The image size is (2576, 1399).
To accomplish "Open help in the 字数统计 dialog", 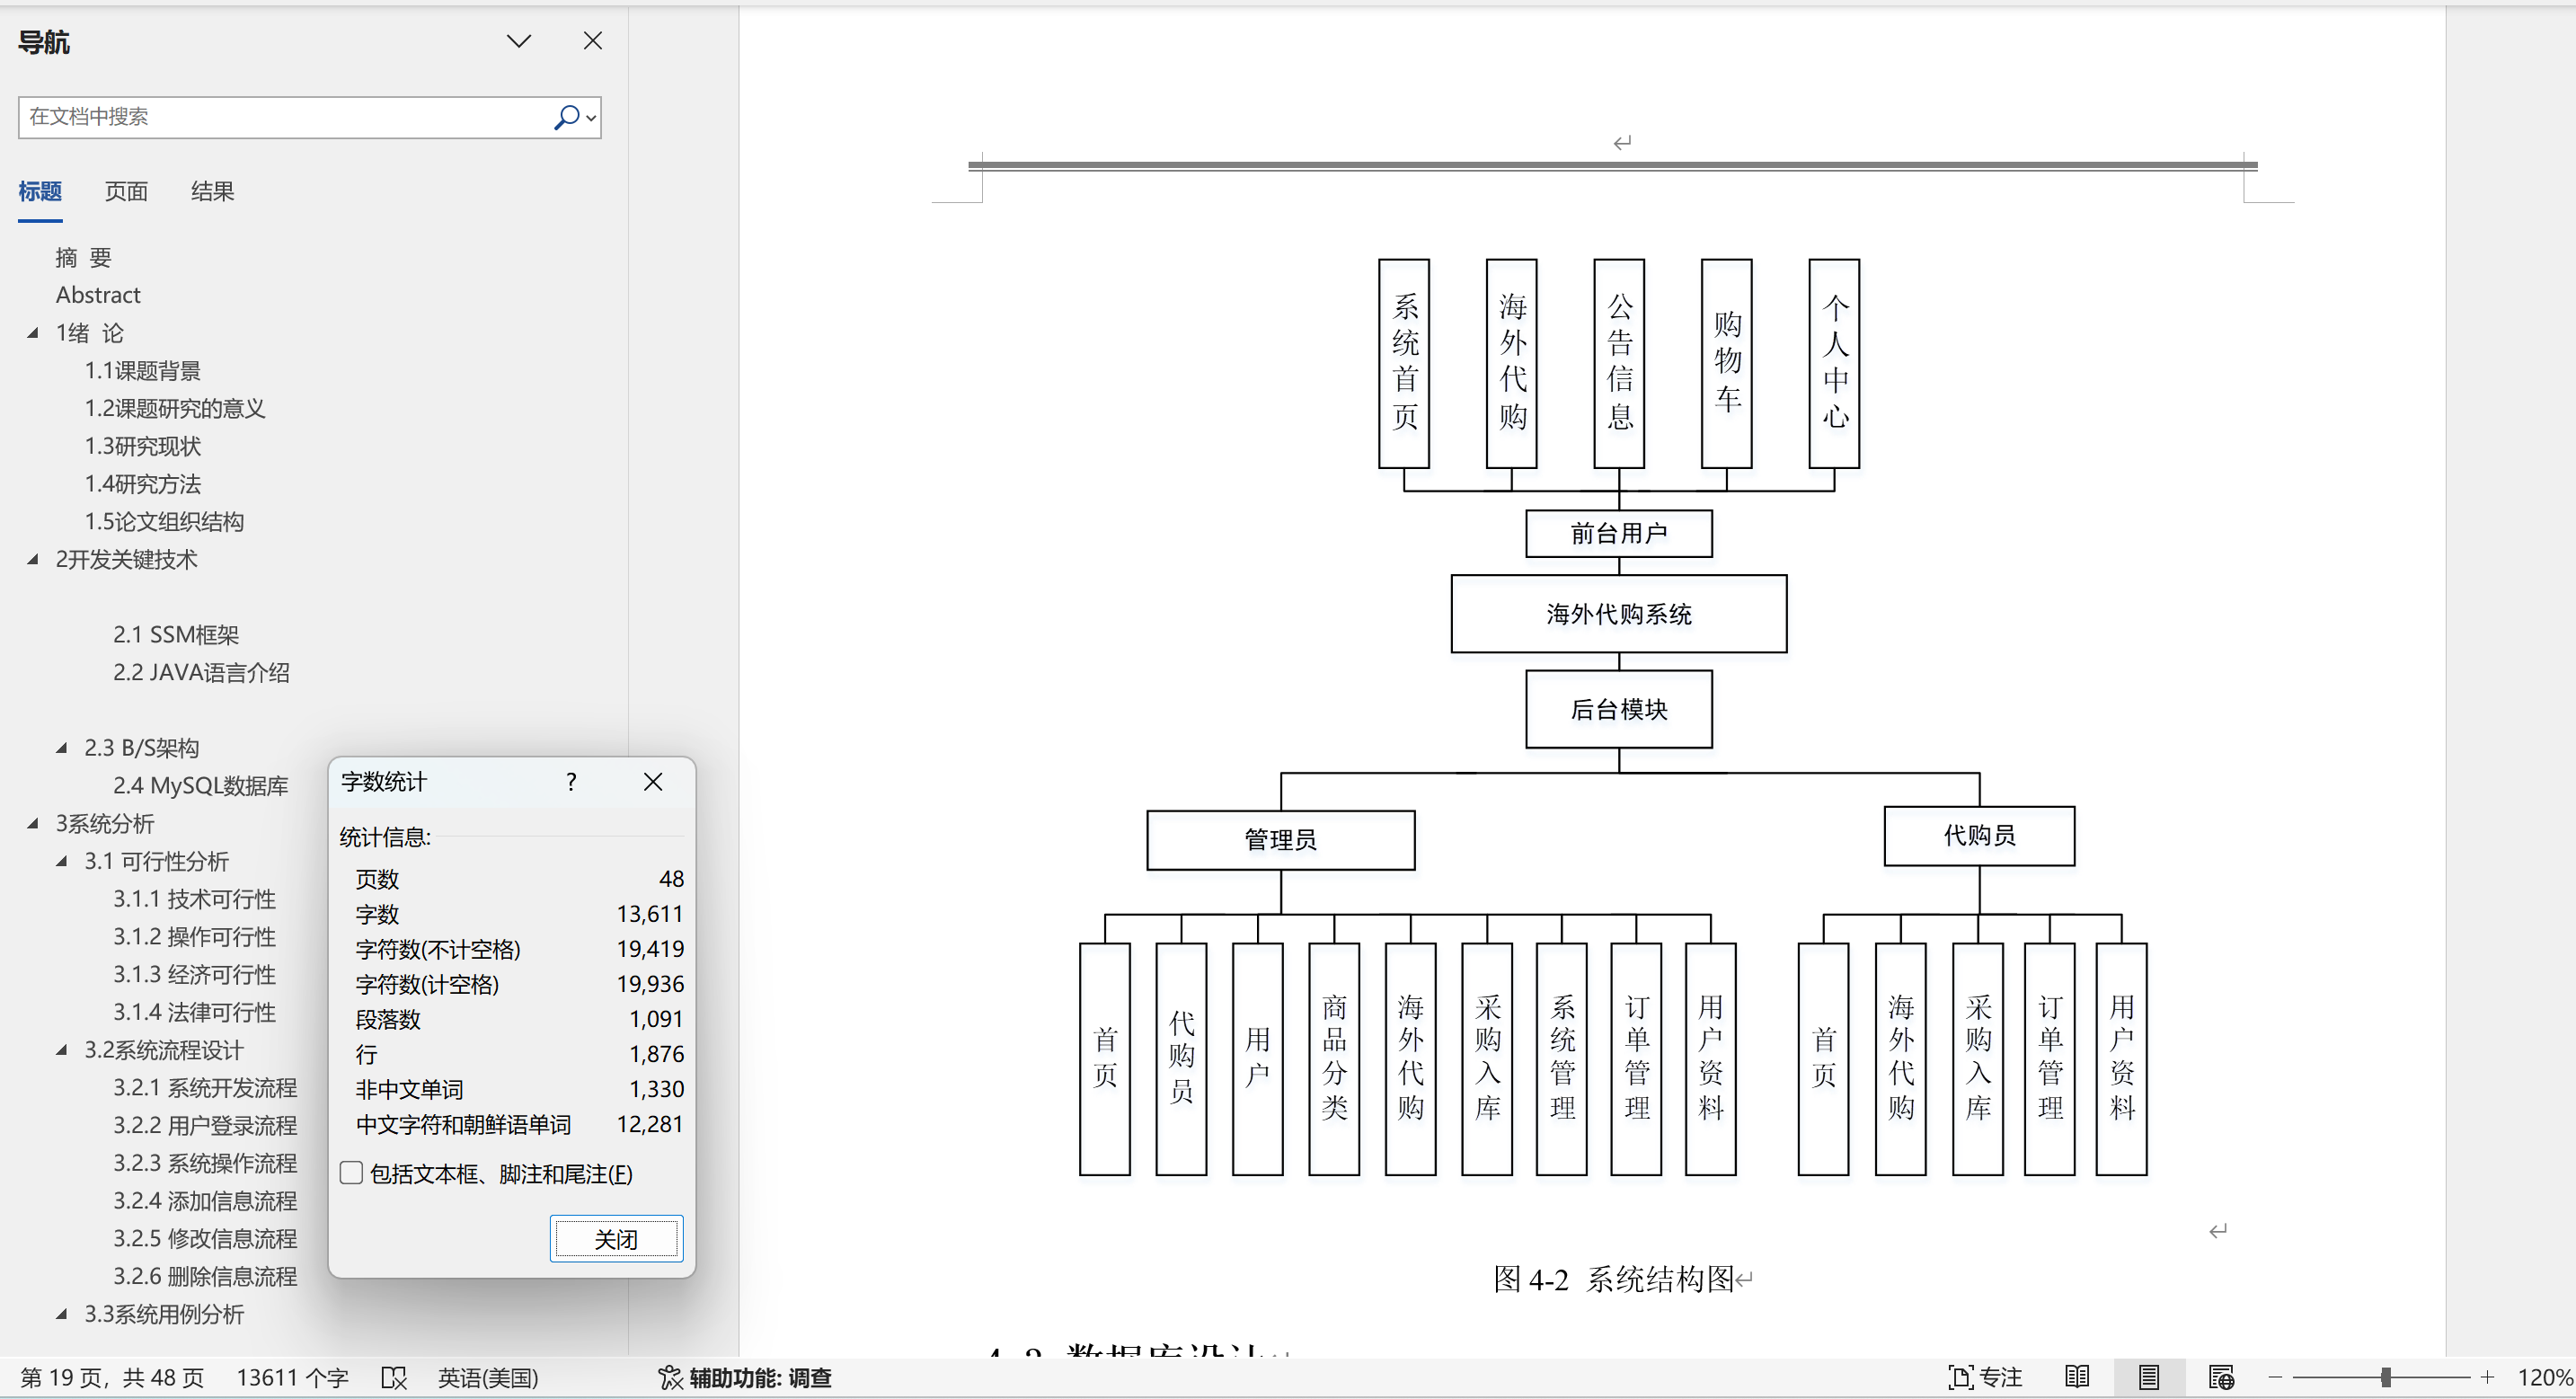I will [571, 782].
